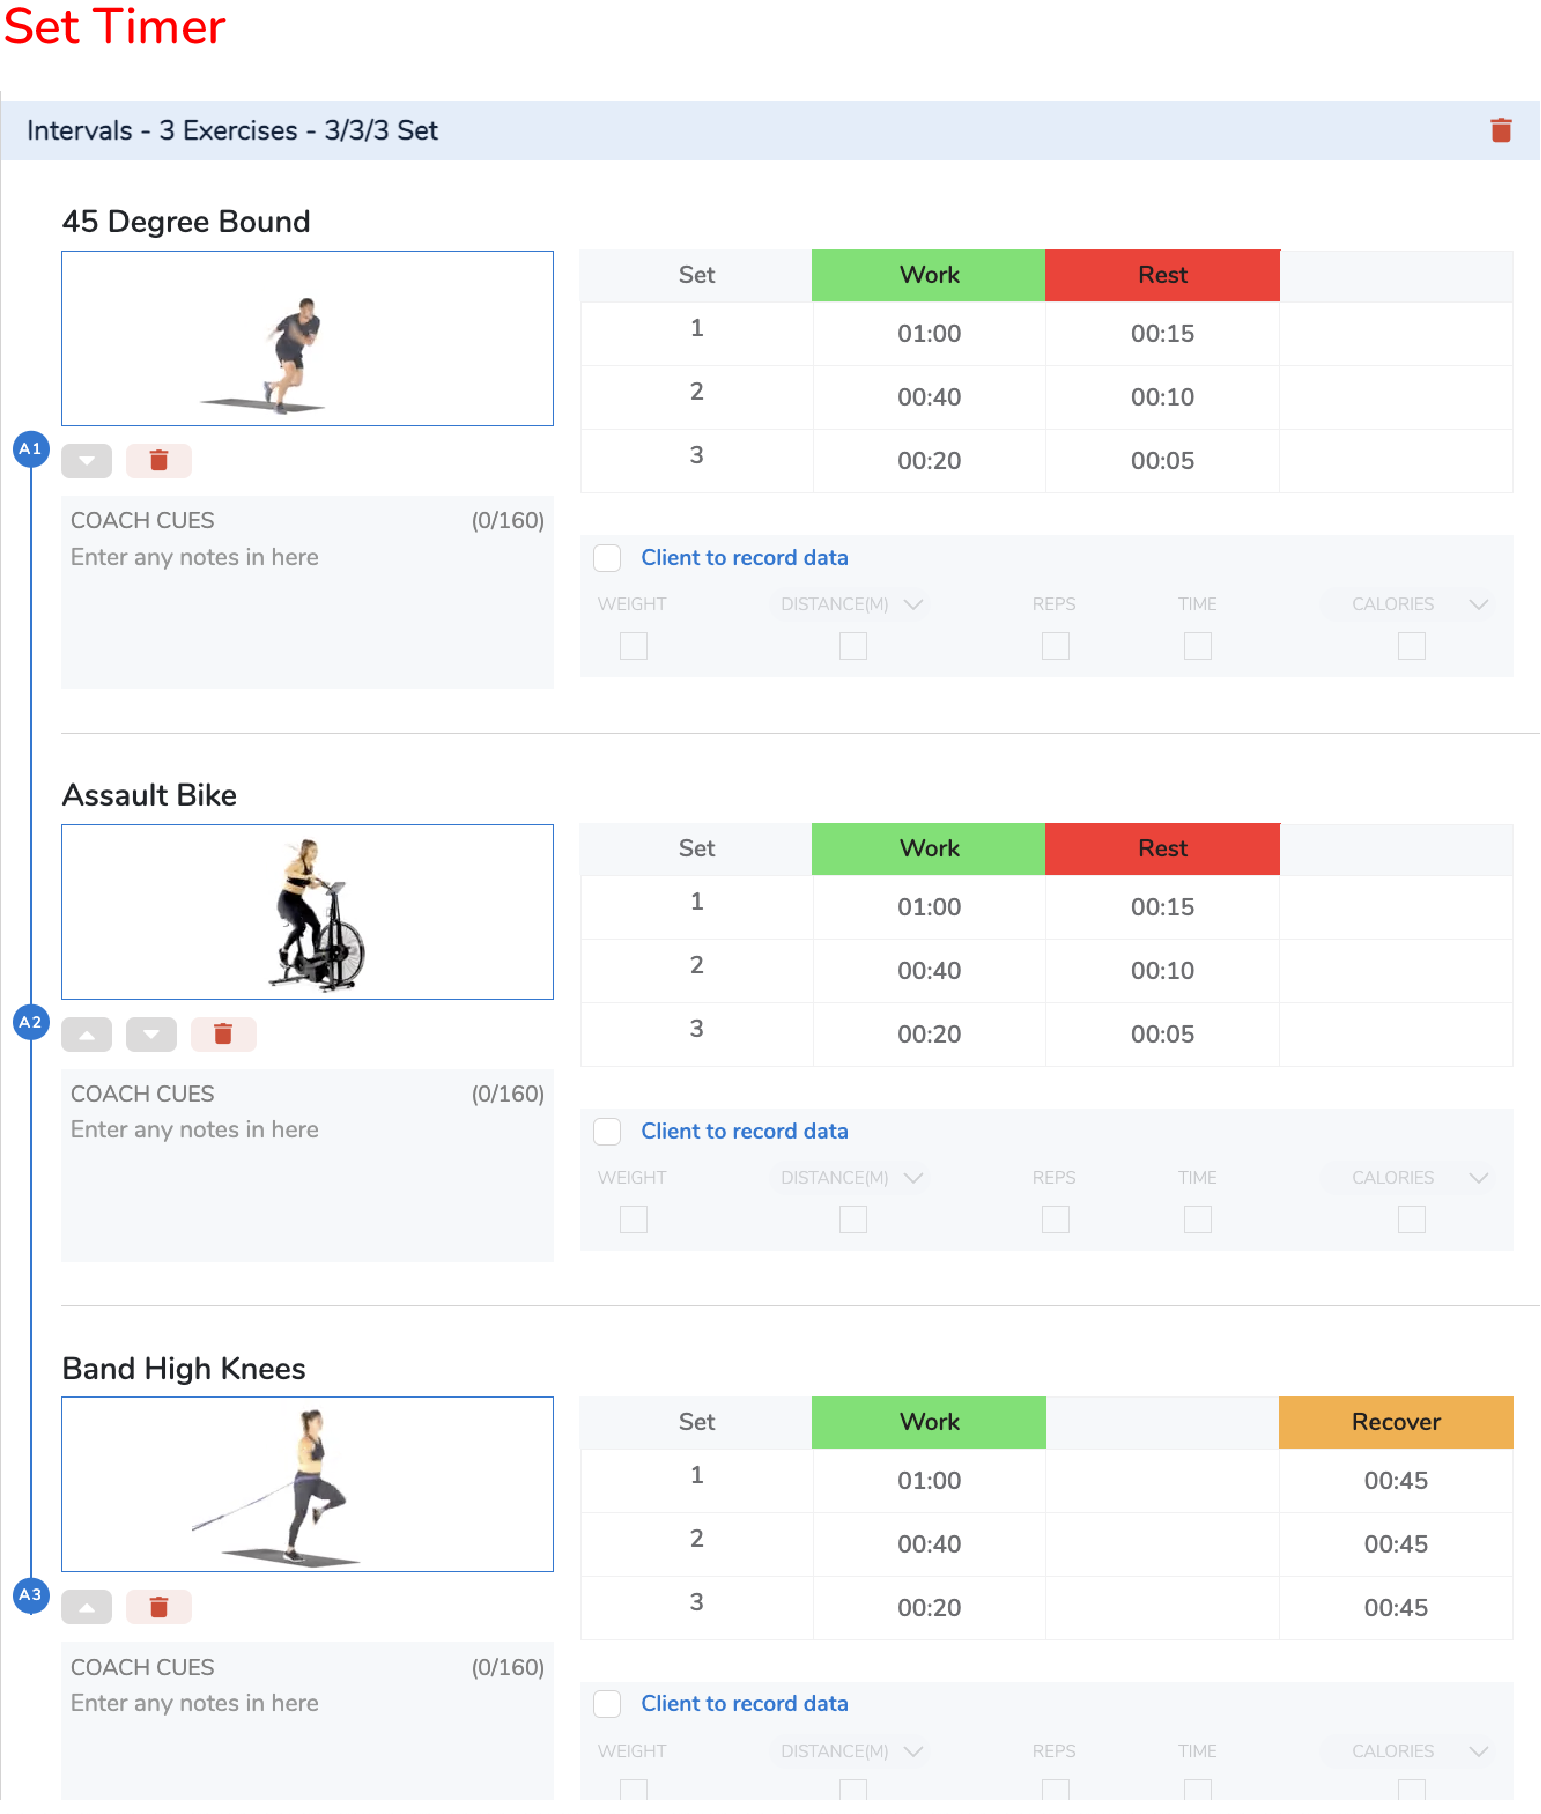Delete the 45 Degree Bound exercise
This screenshot has width=1541, height=1814.
(x=158, y=461)
